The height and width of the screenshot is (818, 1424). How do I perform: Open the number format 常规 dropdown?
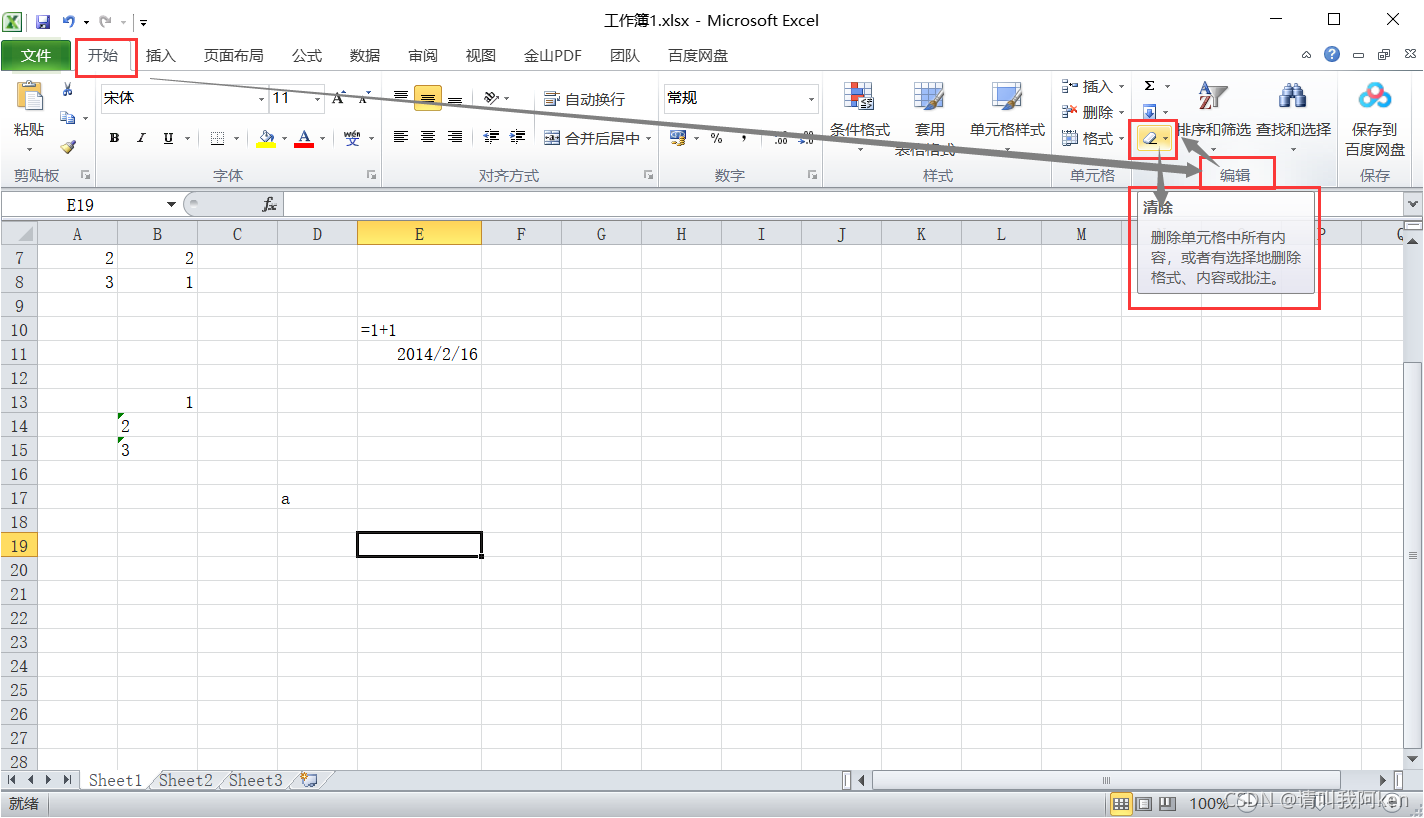(811, 99)
